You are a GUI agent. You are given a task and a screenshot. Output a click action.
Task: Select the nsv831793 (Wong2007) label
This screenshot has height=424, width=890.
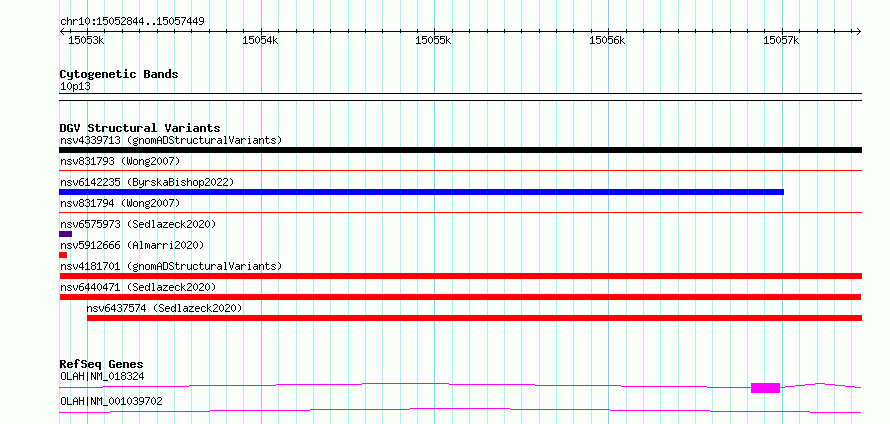[120, 161]
